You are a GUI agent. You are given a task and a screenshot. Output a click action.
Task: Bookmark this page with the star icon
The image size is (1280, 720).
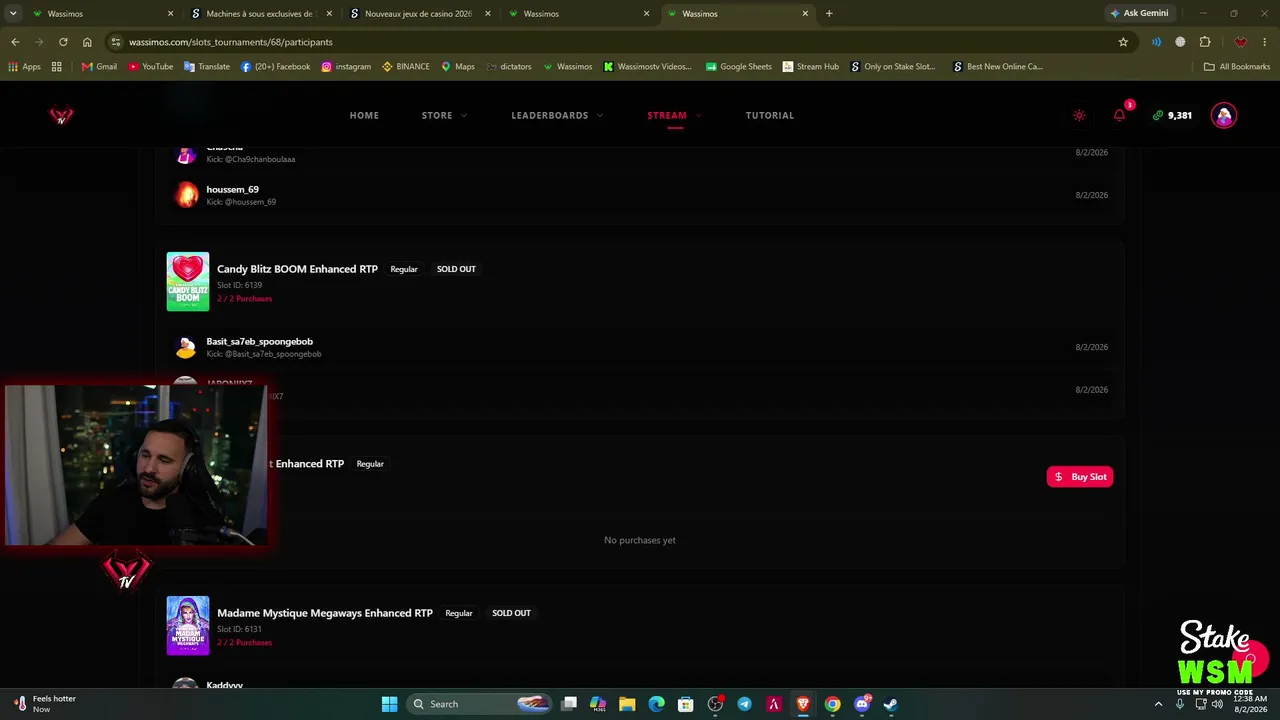coord(1123,42)
